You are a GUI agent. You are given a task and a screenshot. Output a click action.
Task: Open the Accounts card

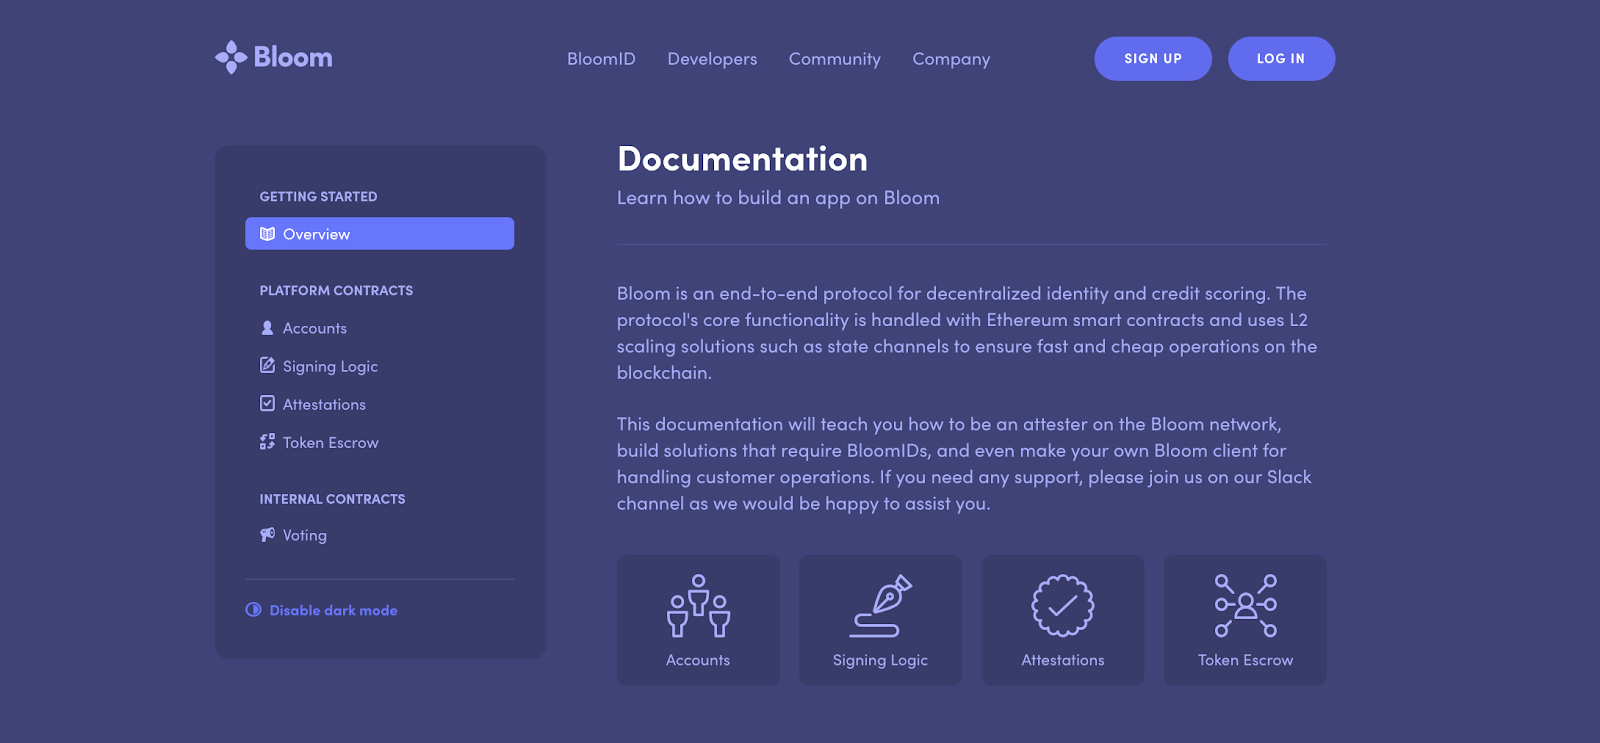pos(698,620)
